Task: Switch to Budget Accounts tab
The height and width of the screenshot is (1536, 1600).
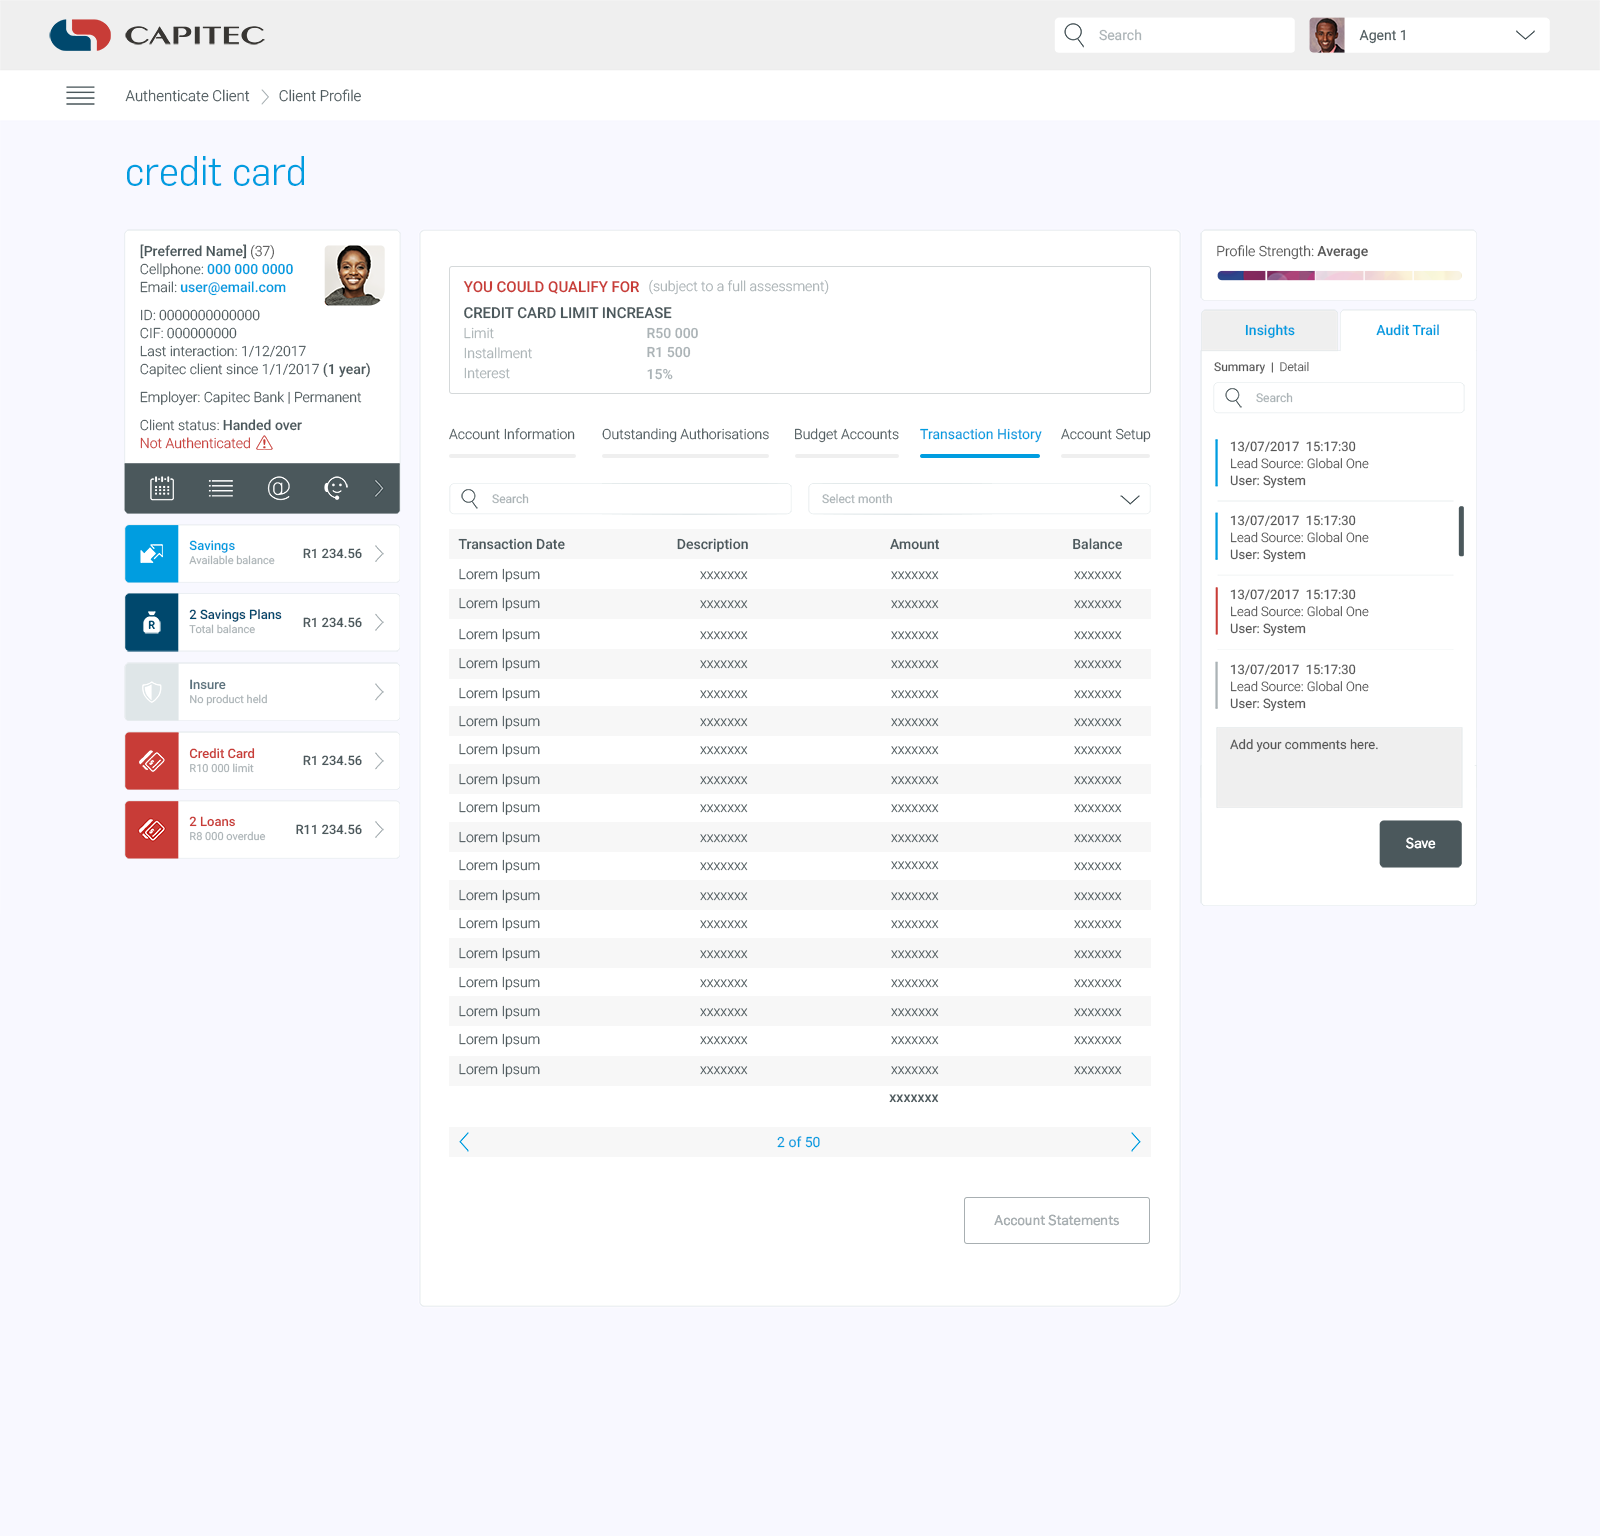Action: coord(846,435)
